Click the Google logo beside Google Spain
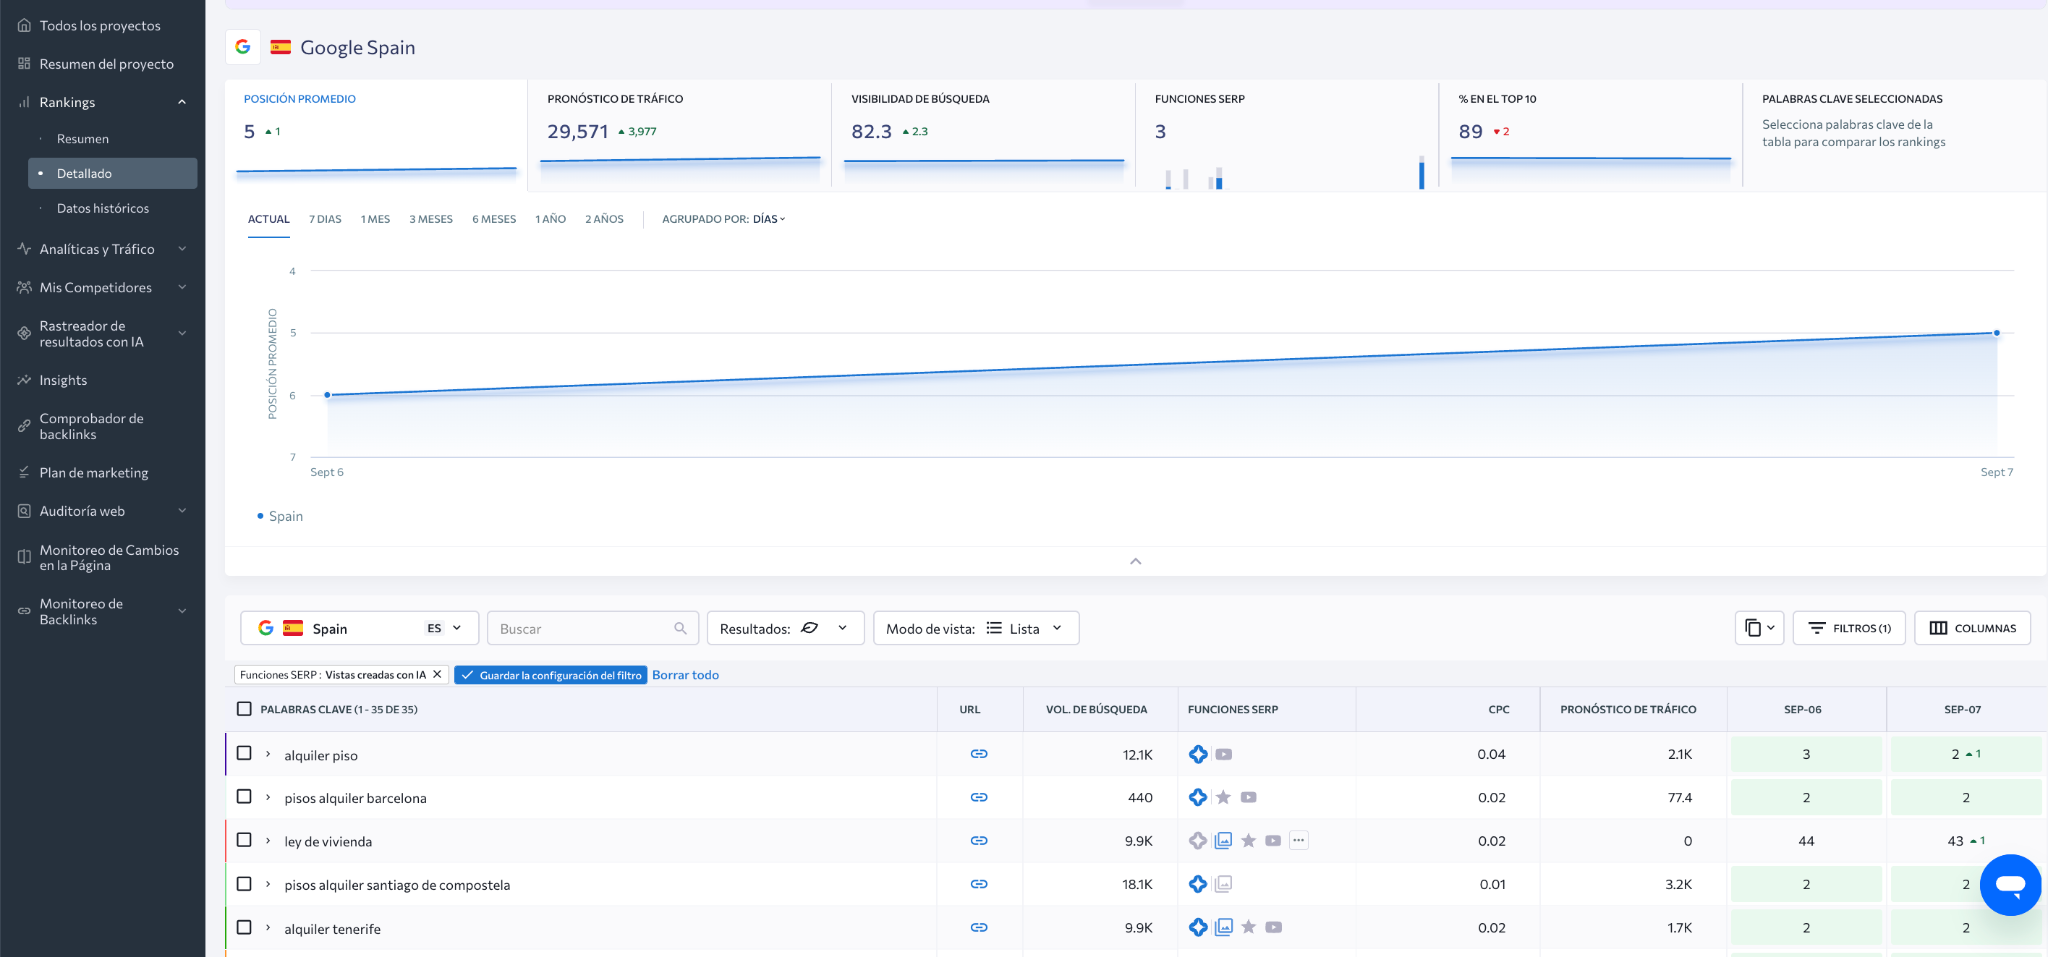The height and width of the screenshot is (957, 2048). click(243, 47)
